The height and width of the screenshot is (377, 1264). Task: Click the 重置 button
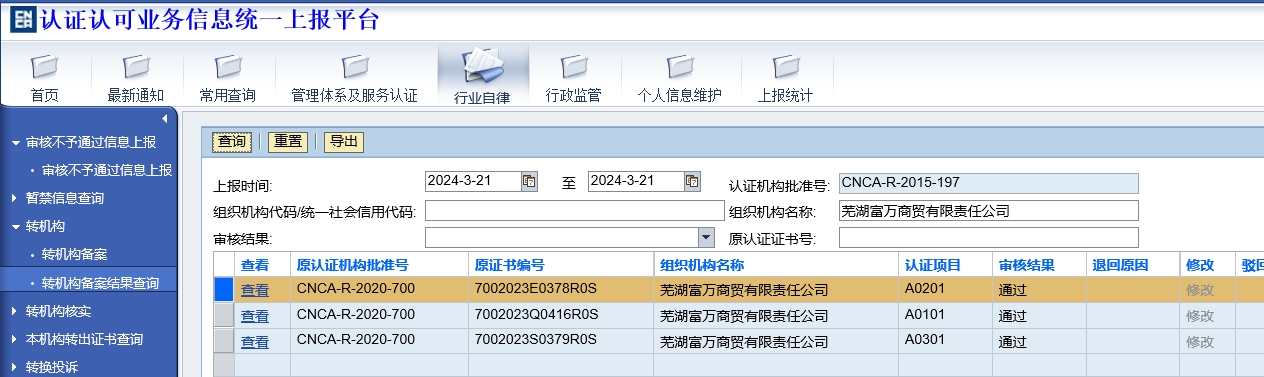click(x=288, y=142)
